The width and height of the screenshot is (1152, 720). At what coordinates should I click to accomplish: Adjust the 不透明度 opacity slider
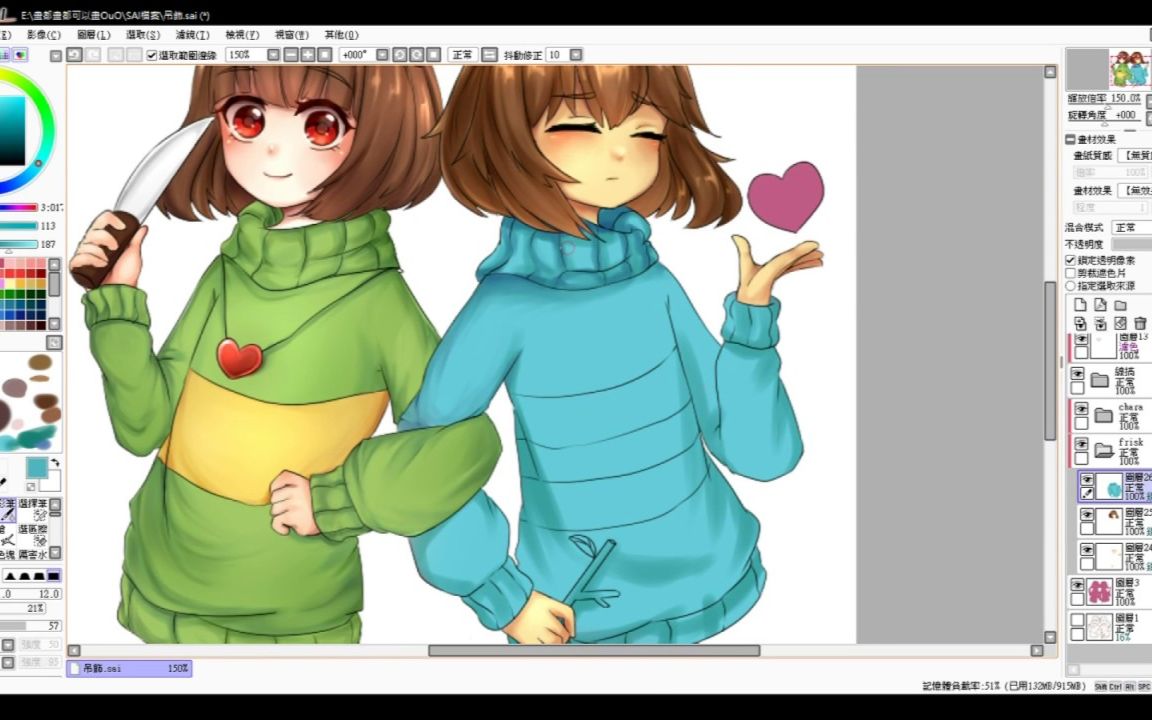coord(1131,244)
